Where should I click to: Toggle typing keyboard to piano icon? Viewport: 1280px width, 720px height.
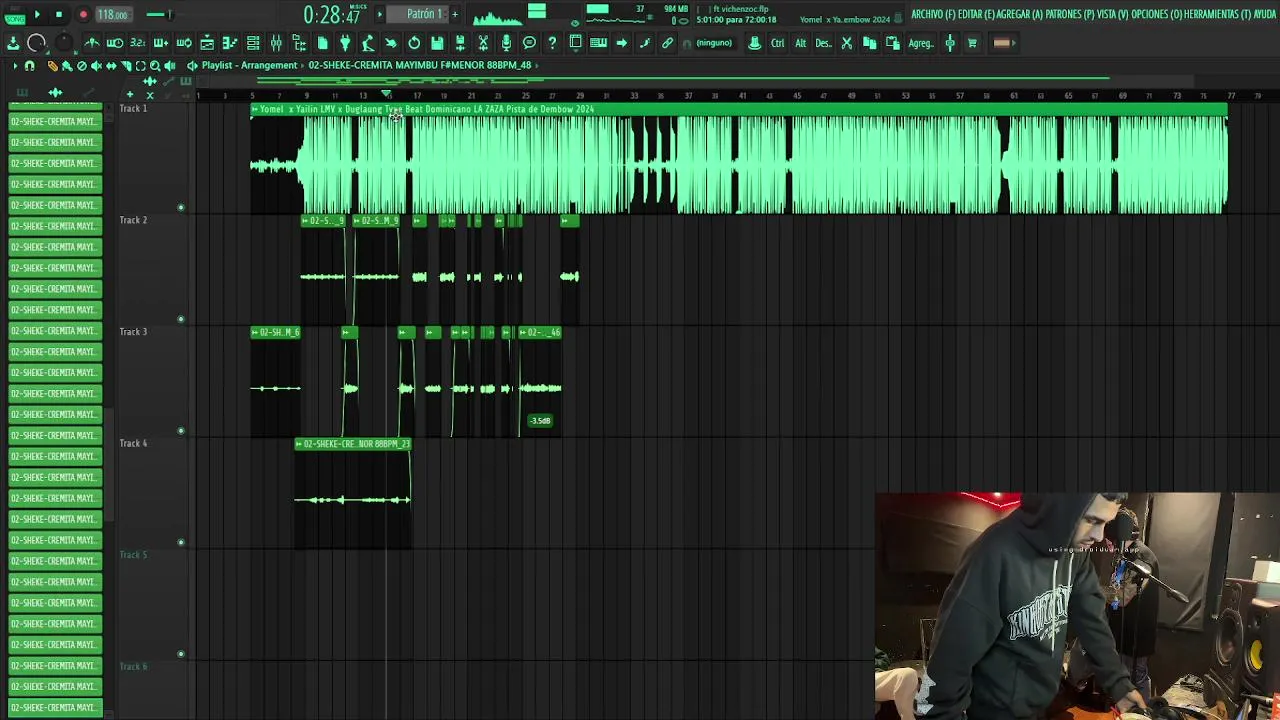pos(598,43)
